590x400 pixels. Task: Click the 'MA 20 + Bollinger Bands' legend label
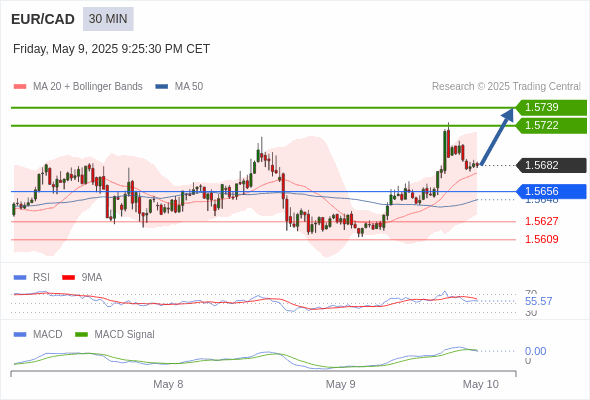pyautogui.click(x=88, y=87)
